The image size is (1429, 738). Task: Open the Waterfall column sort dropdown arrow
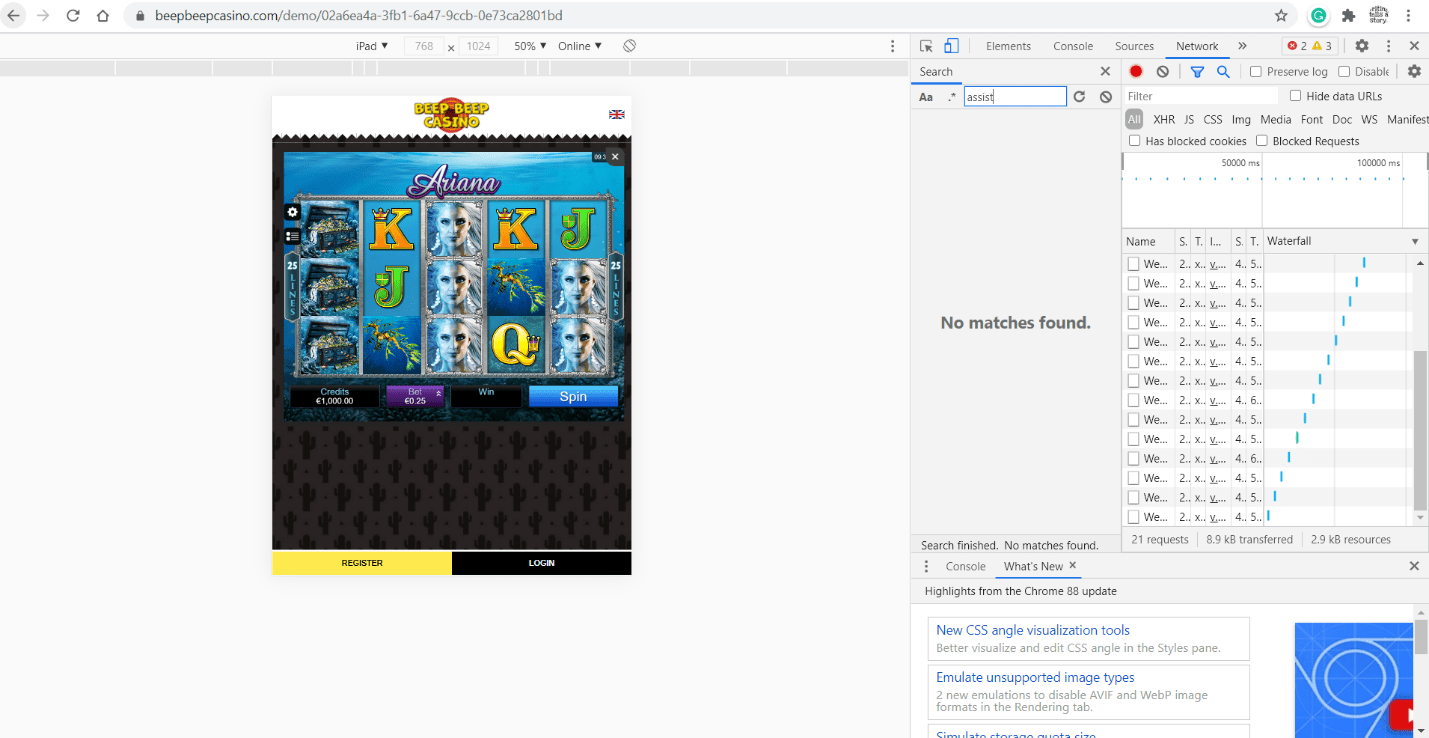1415,242
